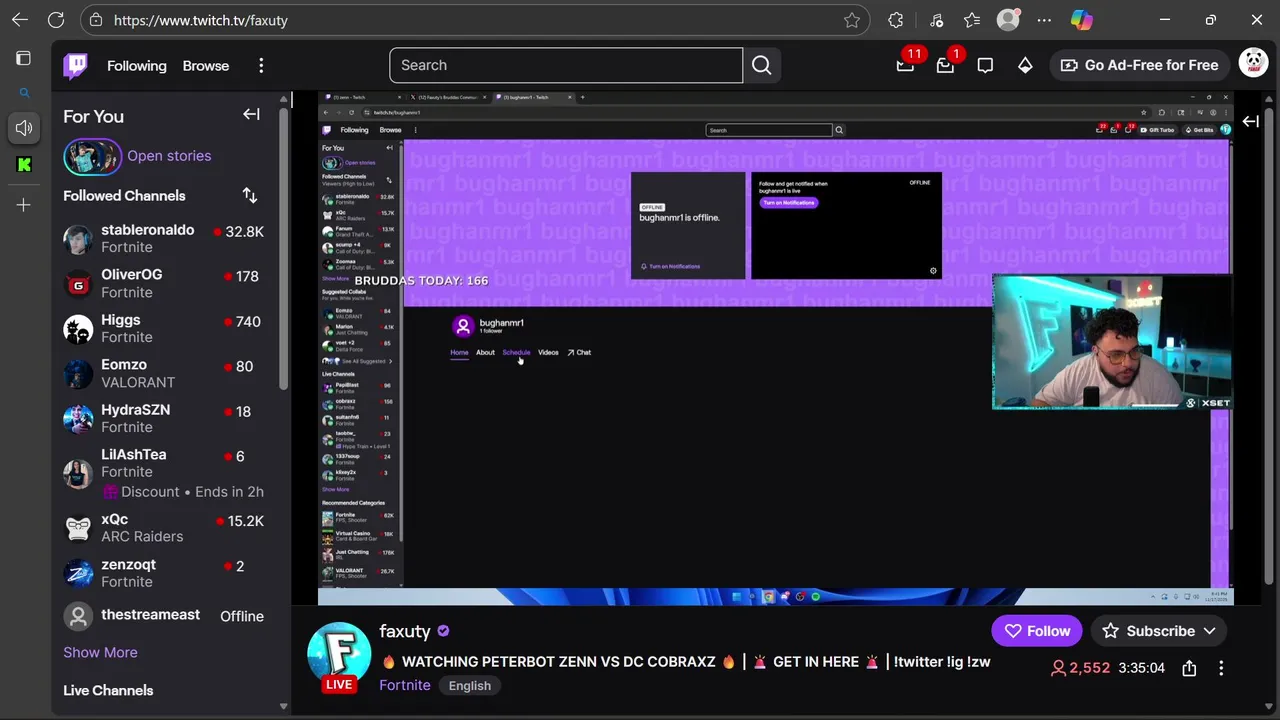1280x720 pixels.
Task: Open the Fortnite category link
Action: coord(405,685)
